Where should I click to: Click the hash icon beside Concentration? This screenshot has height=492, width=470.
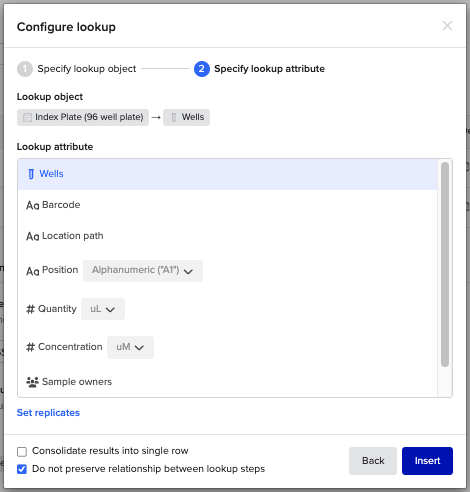(30, 347)
